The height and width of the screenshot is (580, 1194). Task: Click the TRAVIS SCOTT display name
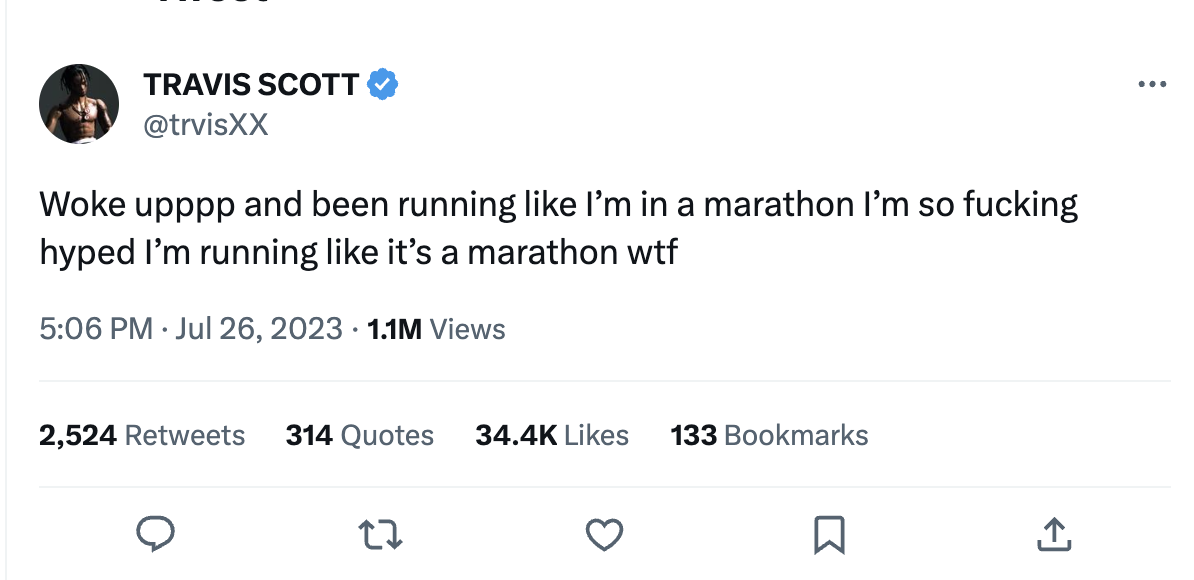[x=251, y=86]
